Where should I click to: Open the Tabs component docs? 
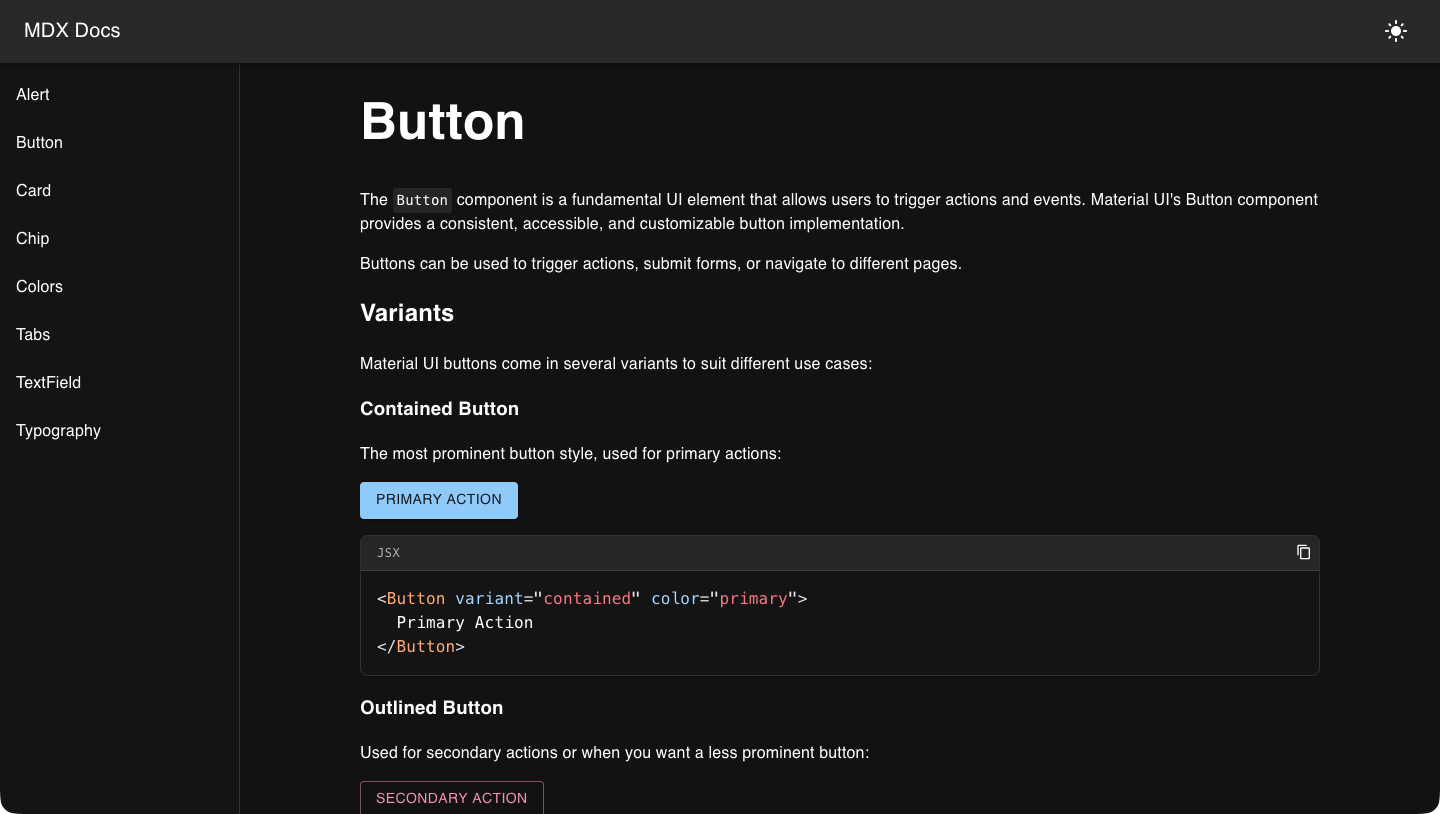point(32,334)
